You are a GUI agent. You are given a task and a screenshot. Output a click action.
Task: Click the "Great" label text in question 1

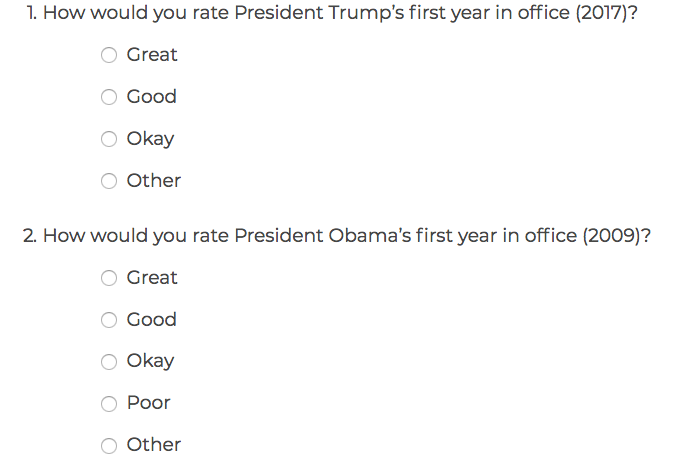tap(152, 55)
